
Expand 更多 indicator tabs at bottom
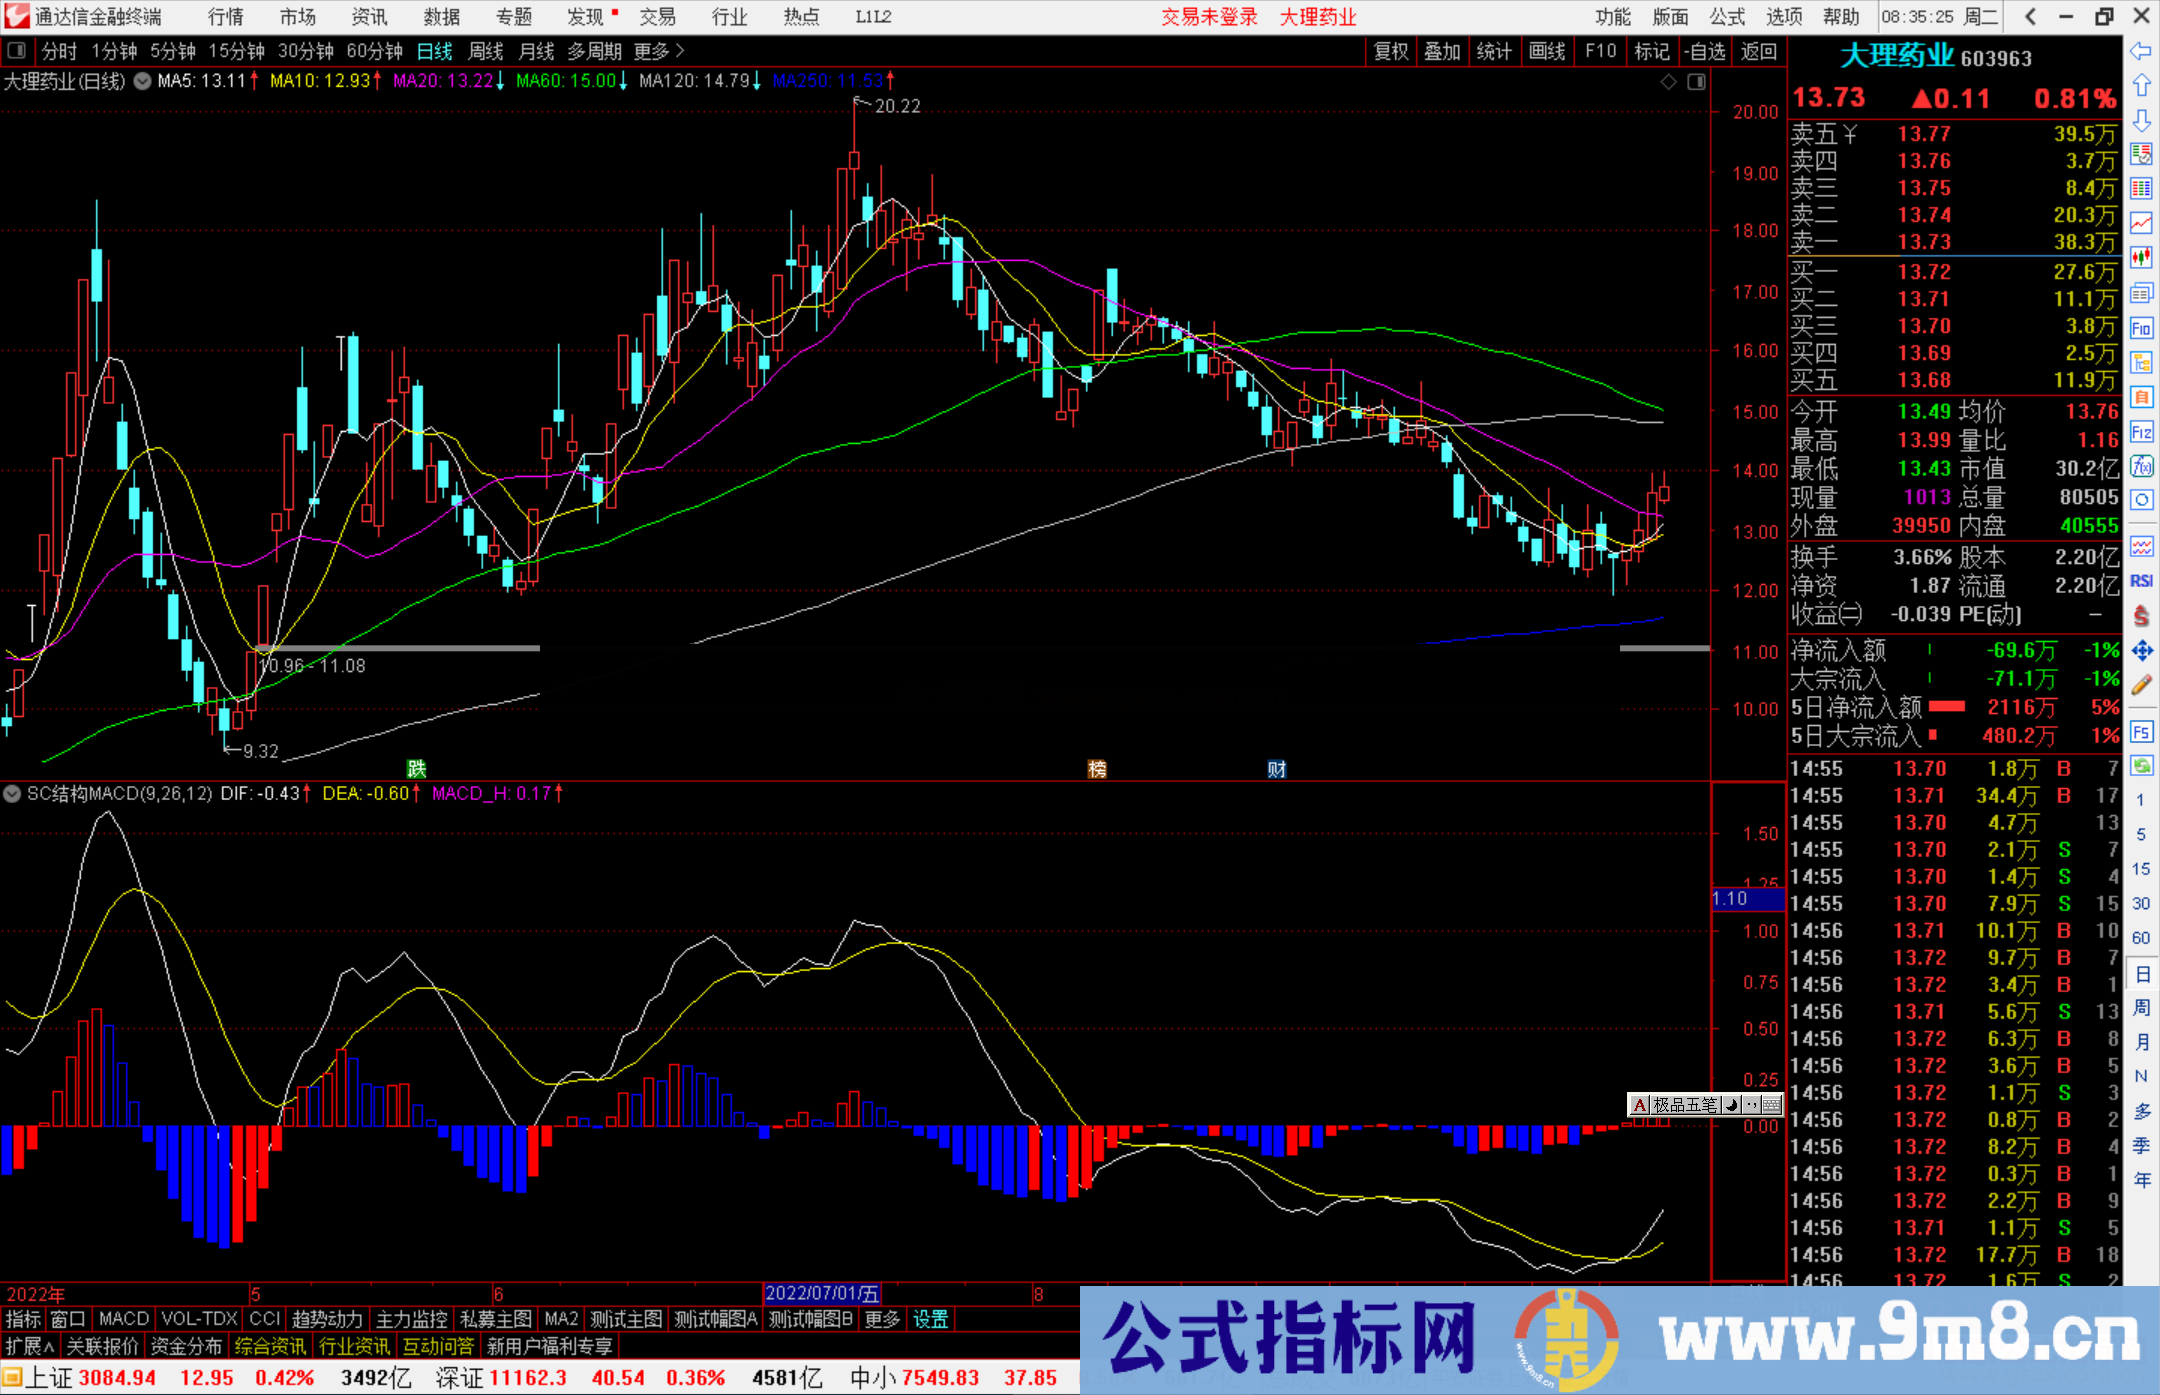point(882,1320)
